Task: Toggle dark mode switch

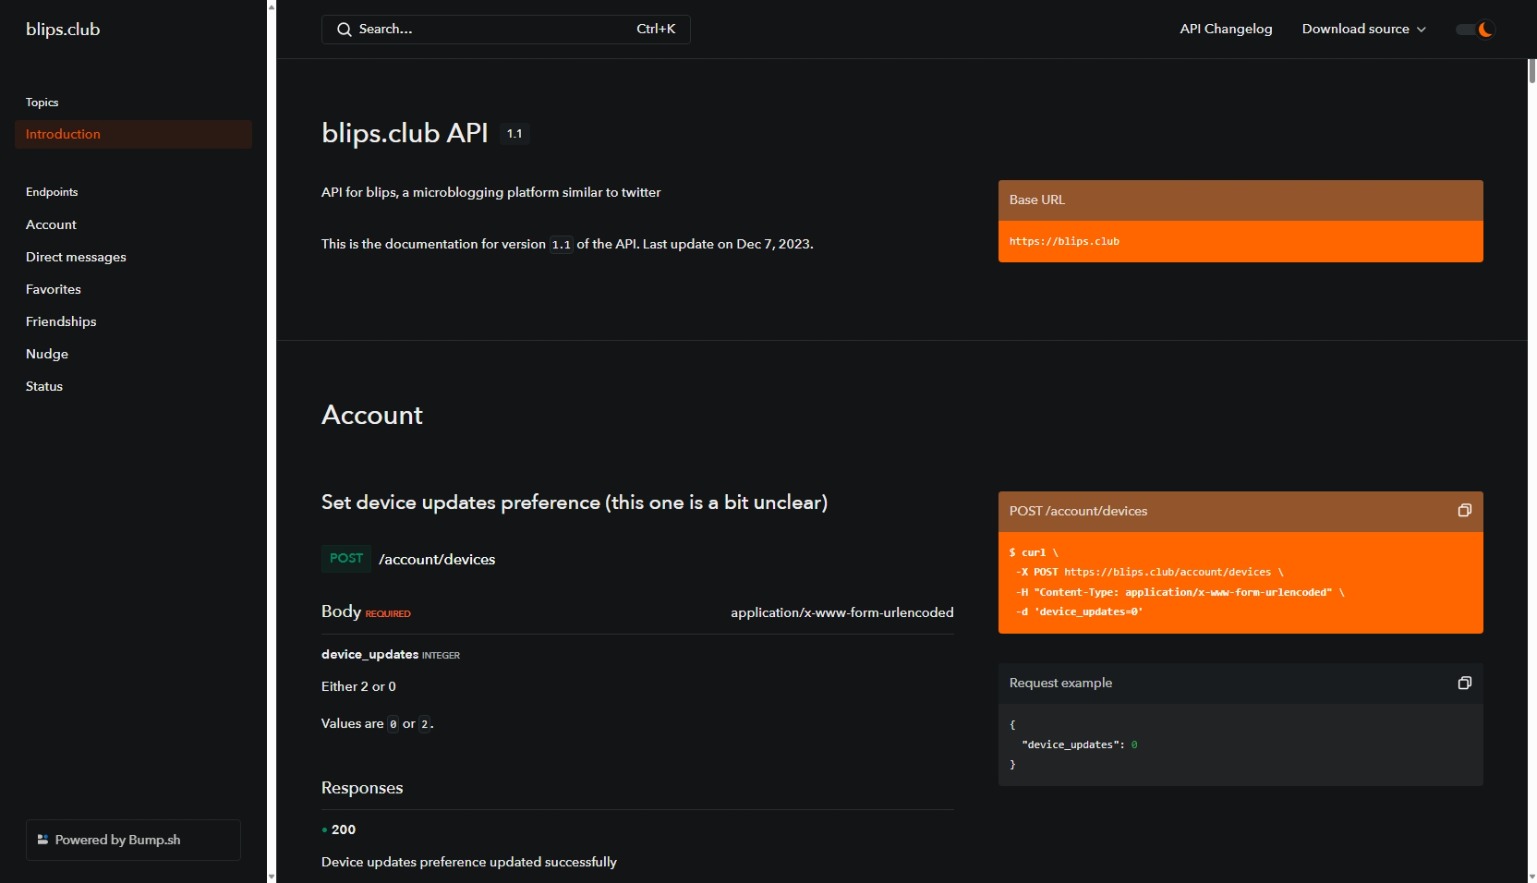Action: 1474,29
